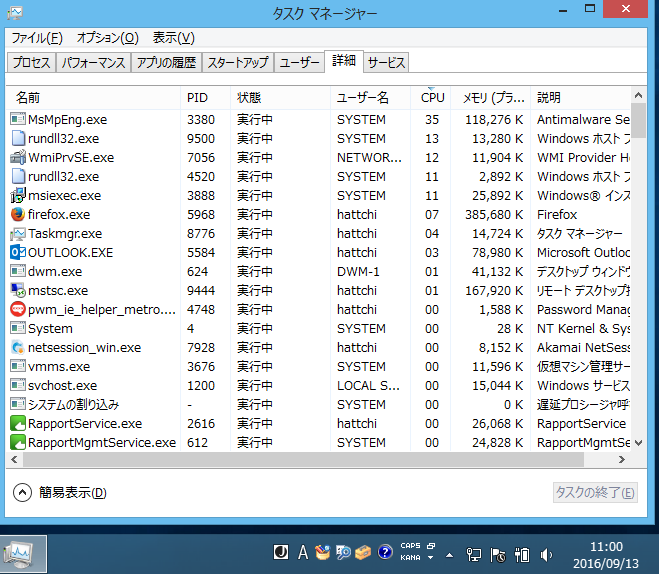659x574 pixels.
Task: Click the green RapportService.exe icon
Action: [18, 423]
